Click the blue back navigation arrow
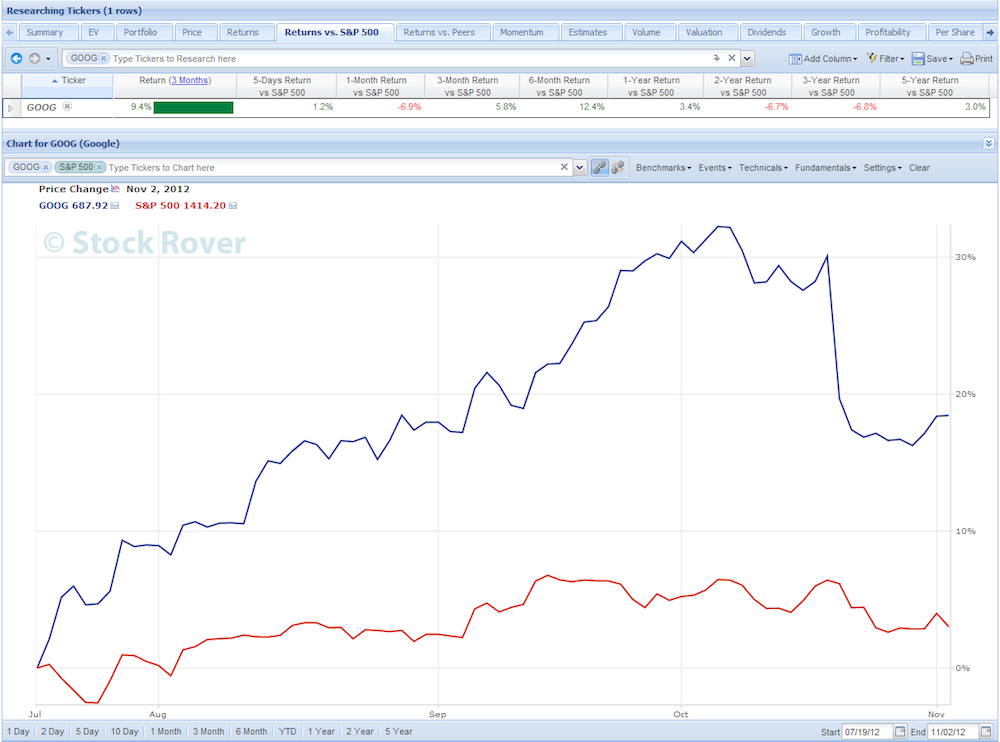The height and width of the screenshot is (742, 1000). [17, 59]
